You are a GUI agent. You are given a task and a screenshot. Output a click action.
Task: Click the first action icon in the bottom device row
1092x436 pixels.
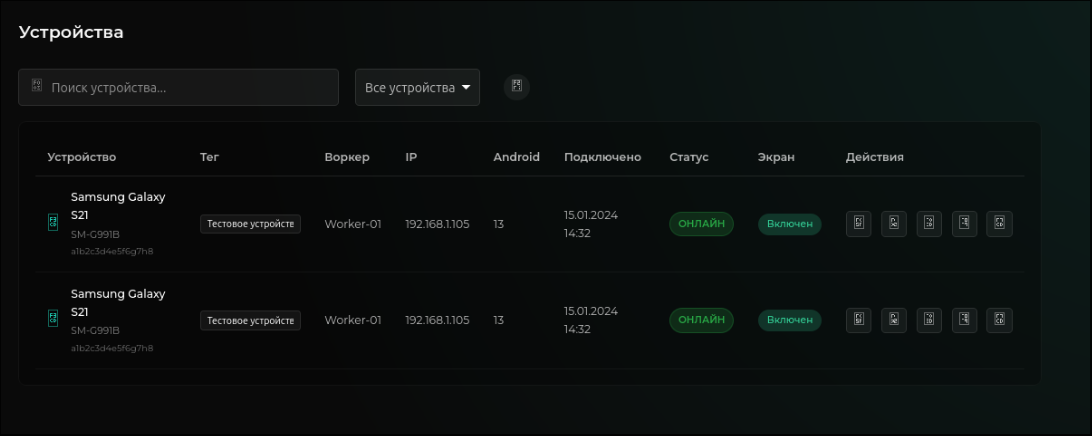[858, 320]
